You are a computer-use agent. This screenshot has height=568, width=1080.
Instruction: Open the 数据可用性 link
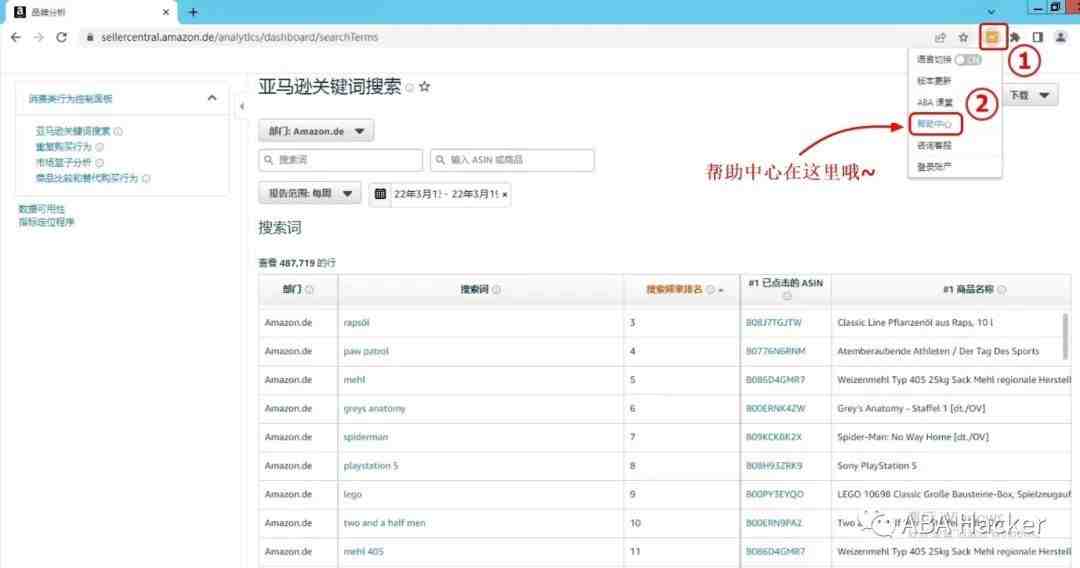41,209
